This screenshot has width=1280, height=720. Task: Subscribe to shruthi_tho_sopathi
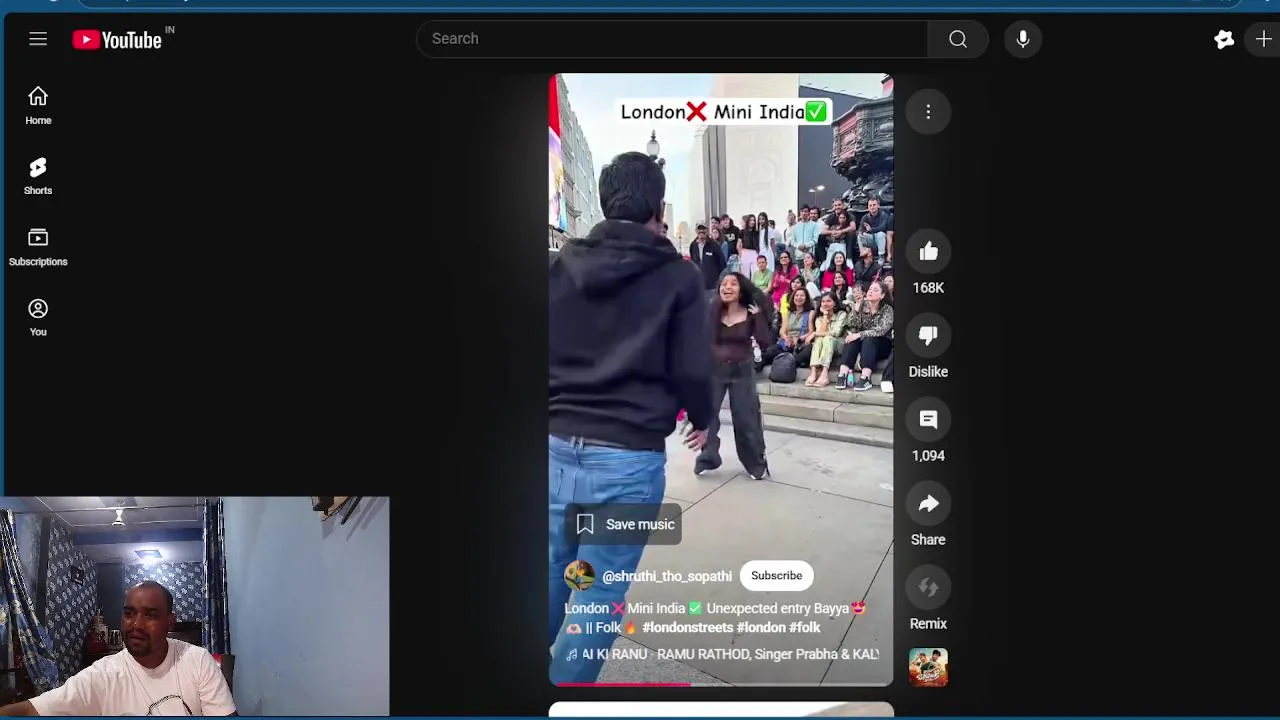776,576
